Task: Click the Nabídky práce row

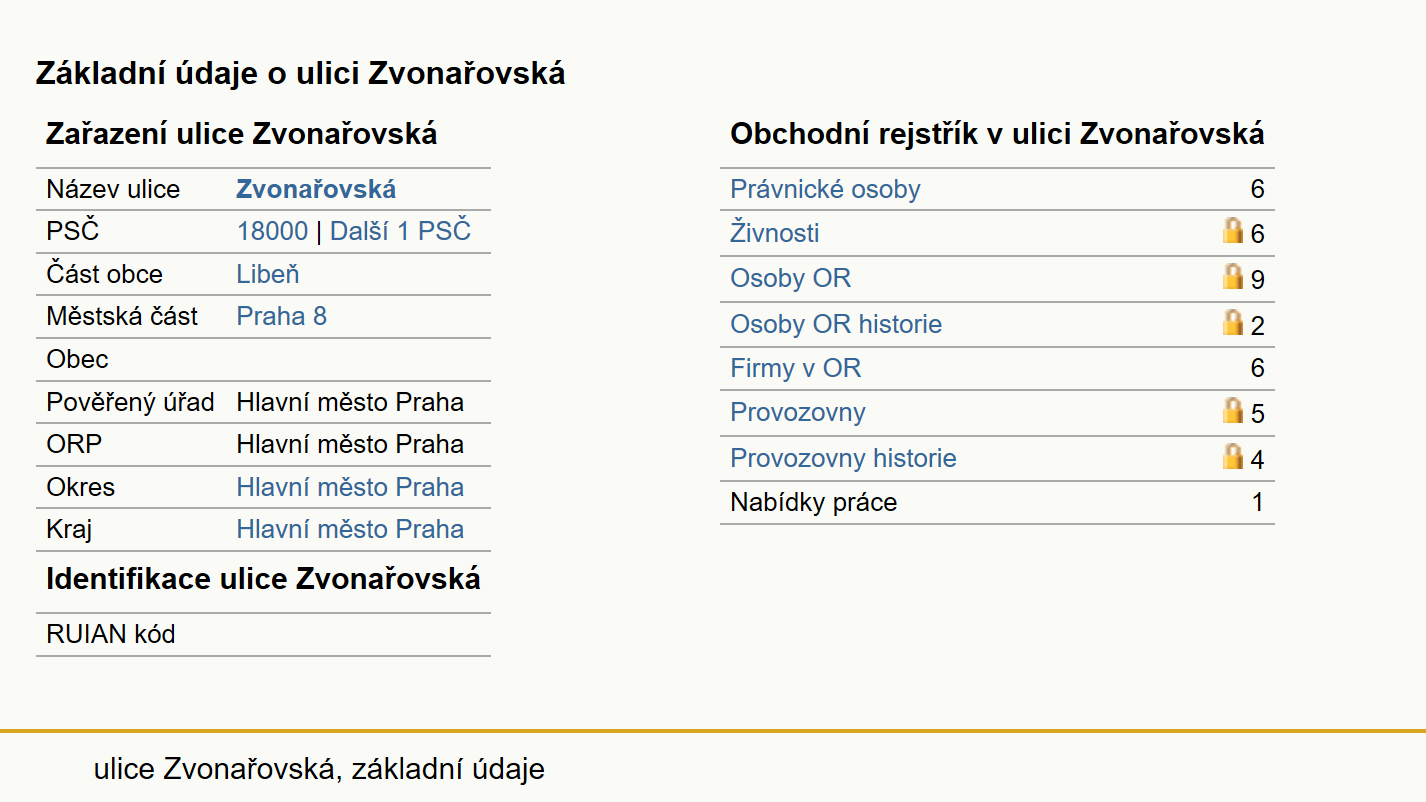Action: [997, 502]
